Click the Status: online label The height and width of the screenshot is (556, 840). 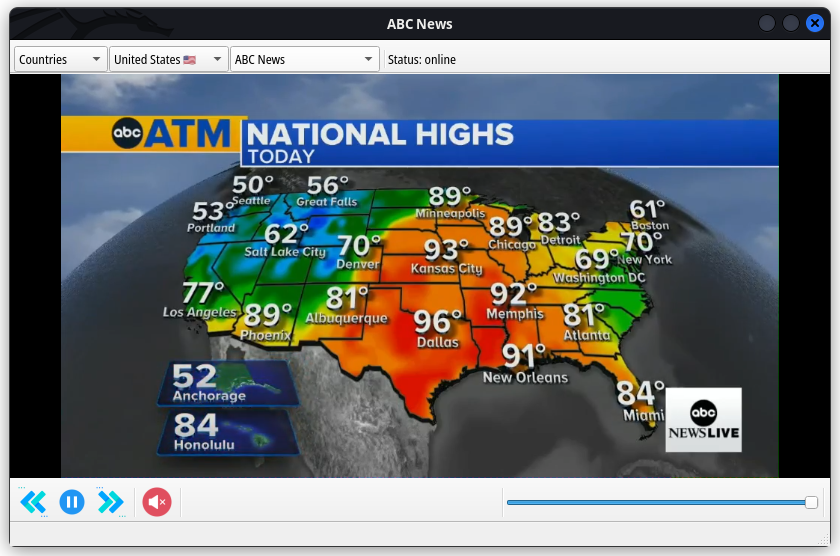[x=422, y=59]
